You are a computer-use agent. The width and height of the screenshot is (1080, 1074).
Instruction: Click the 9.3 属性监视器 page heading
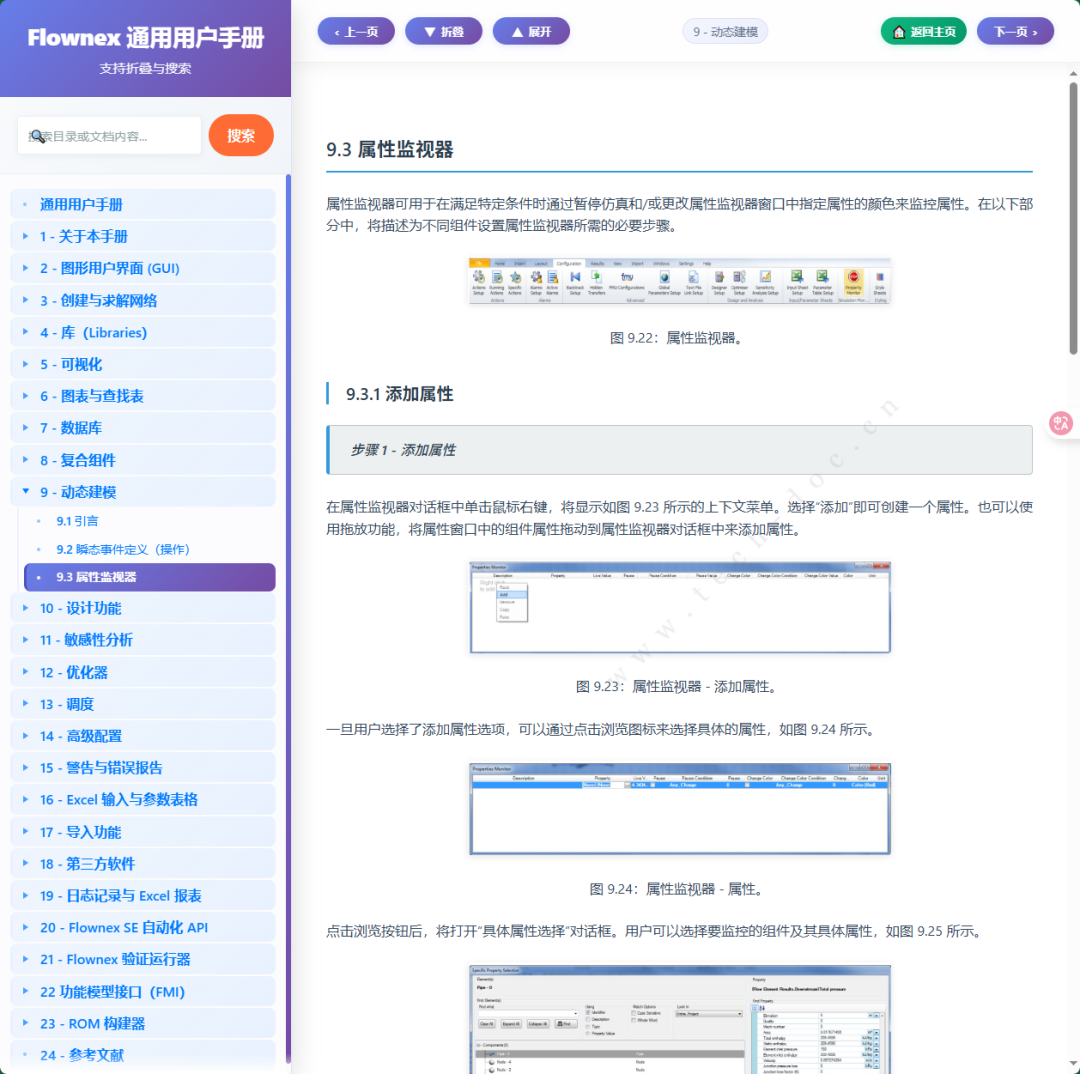(390, 149)
